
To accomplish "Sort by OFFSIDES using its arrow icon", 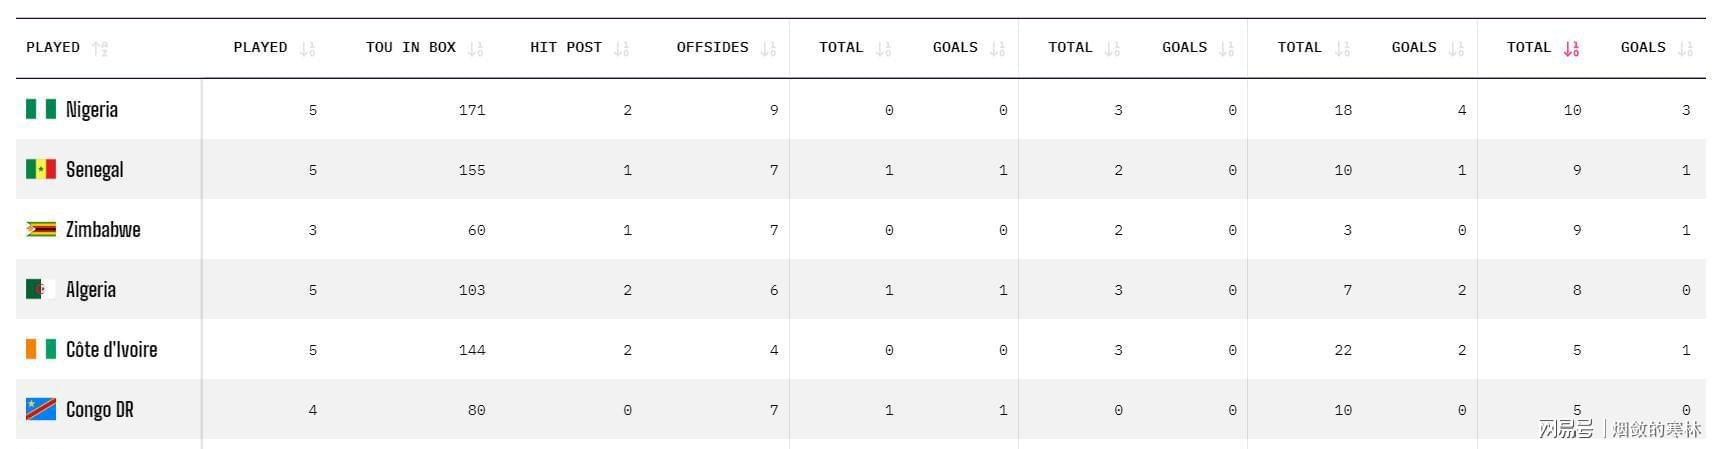I will (768, 48).
